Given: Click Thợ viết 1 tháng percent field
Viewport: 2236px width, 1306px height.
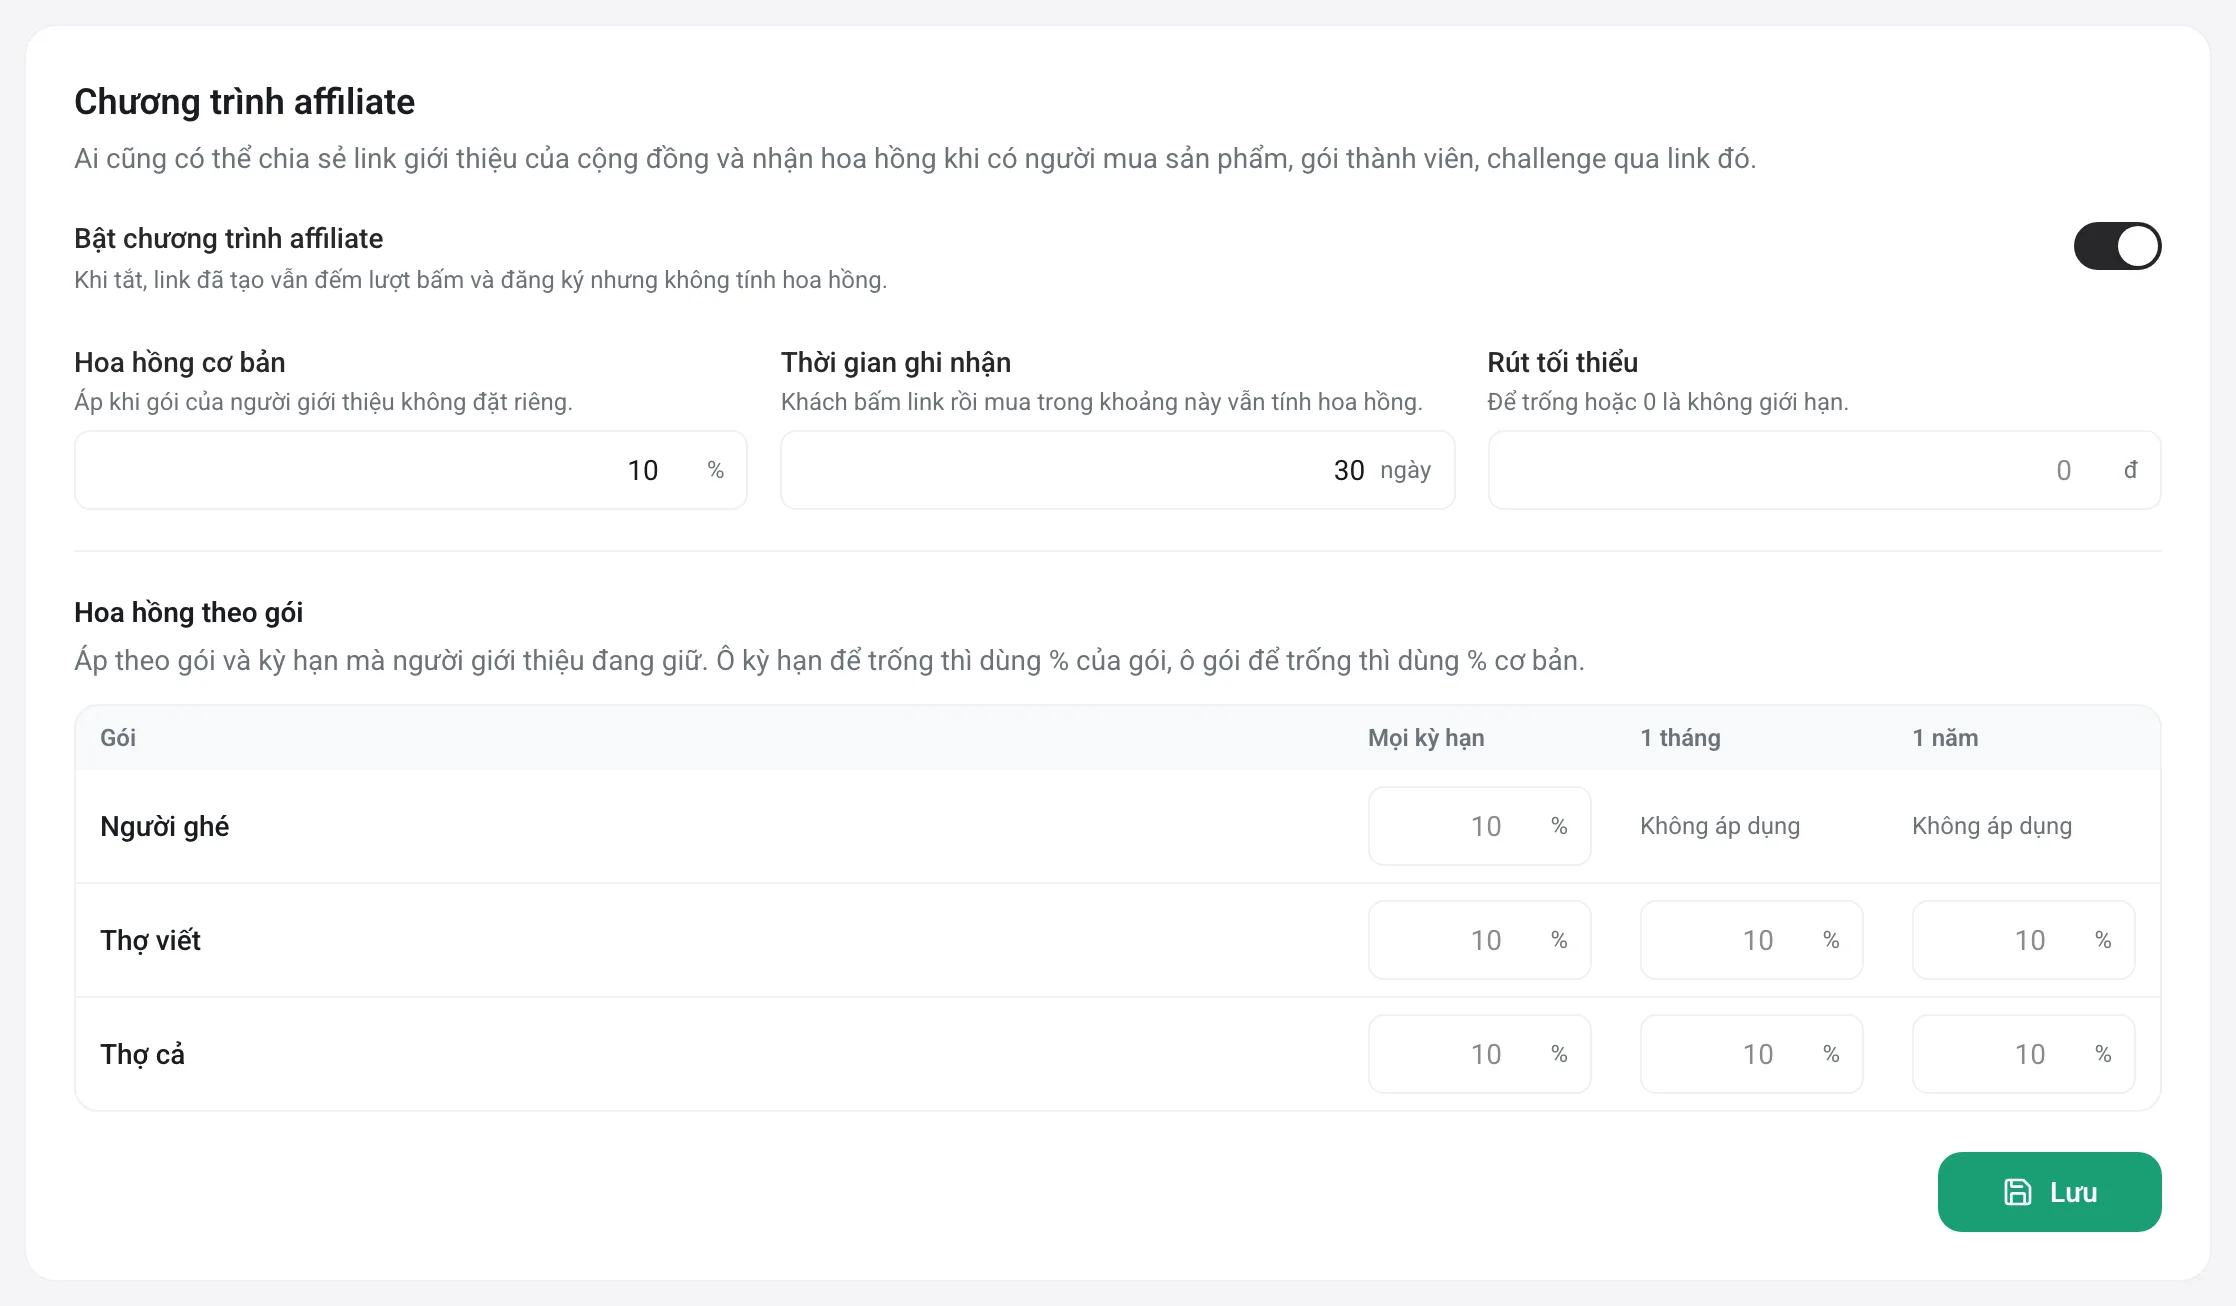Looking at the screenshot, I should (x=1751, y=940).
